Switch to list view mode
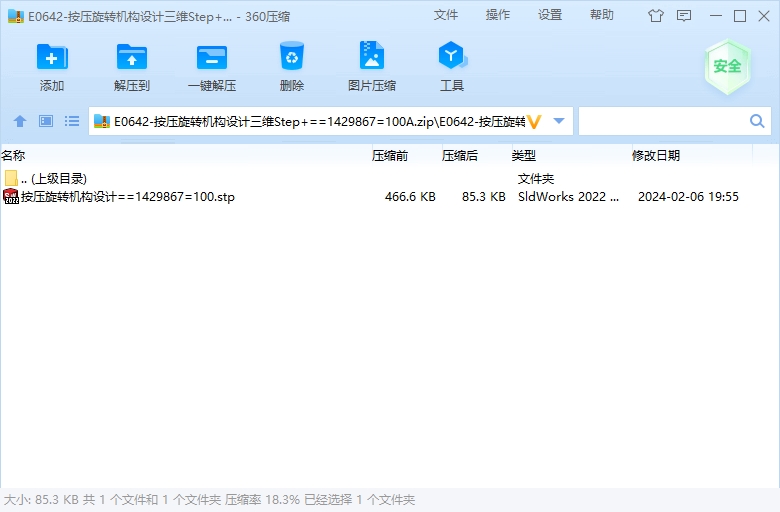The width and height of the screenshot is (780, 512). pyautogui.click(x=72, y=121)
